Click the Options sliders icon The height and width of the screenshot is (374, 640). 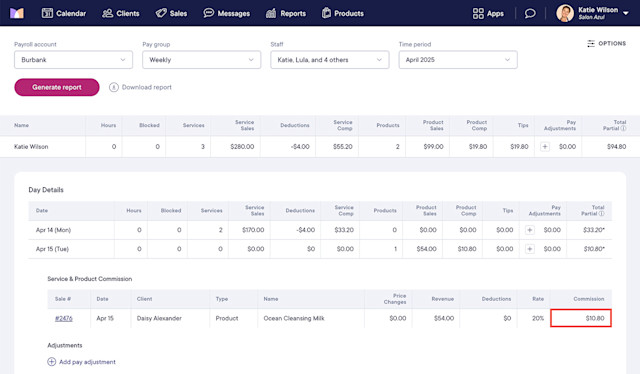[591, 43]
